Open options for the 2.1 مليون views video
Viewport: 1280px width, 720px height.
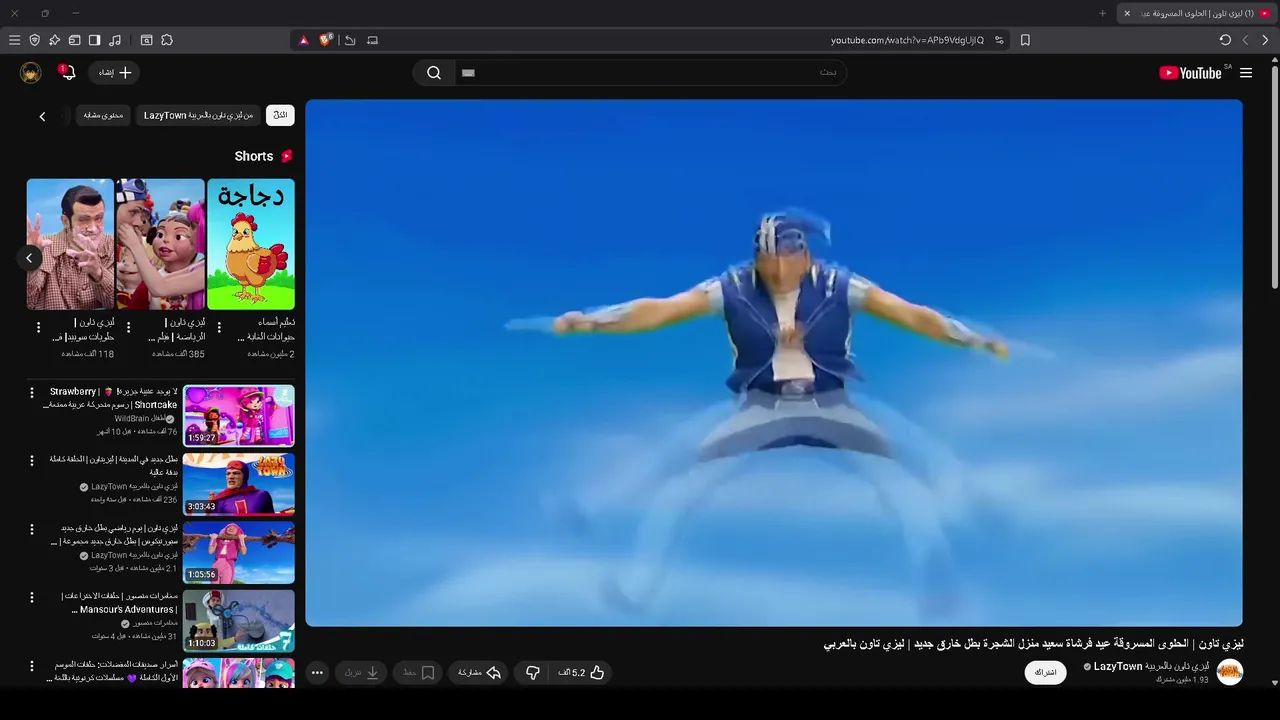click(31, 529)
